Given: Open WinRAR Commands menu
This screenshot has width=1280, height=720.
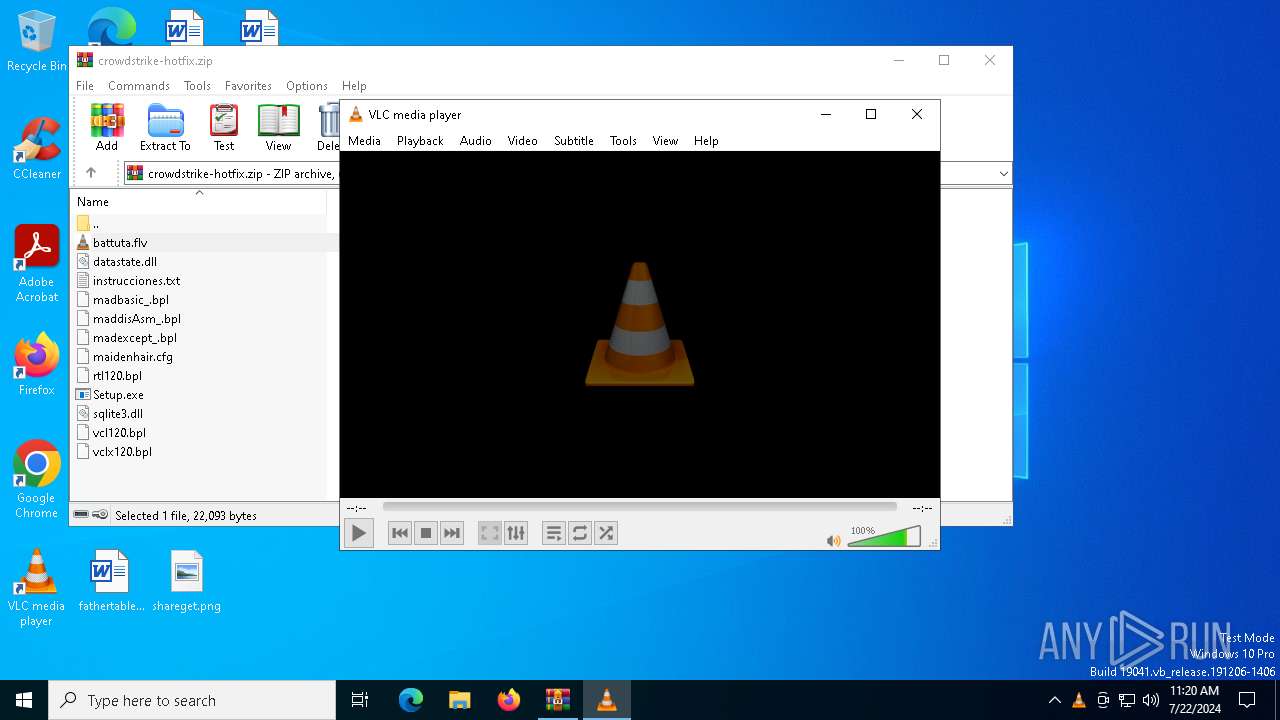Looking at the screenshot, I should 139,86.
